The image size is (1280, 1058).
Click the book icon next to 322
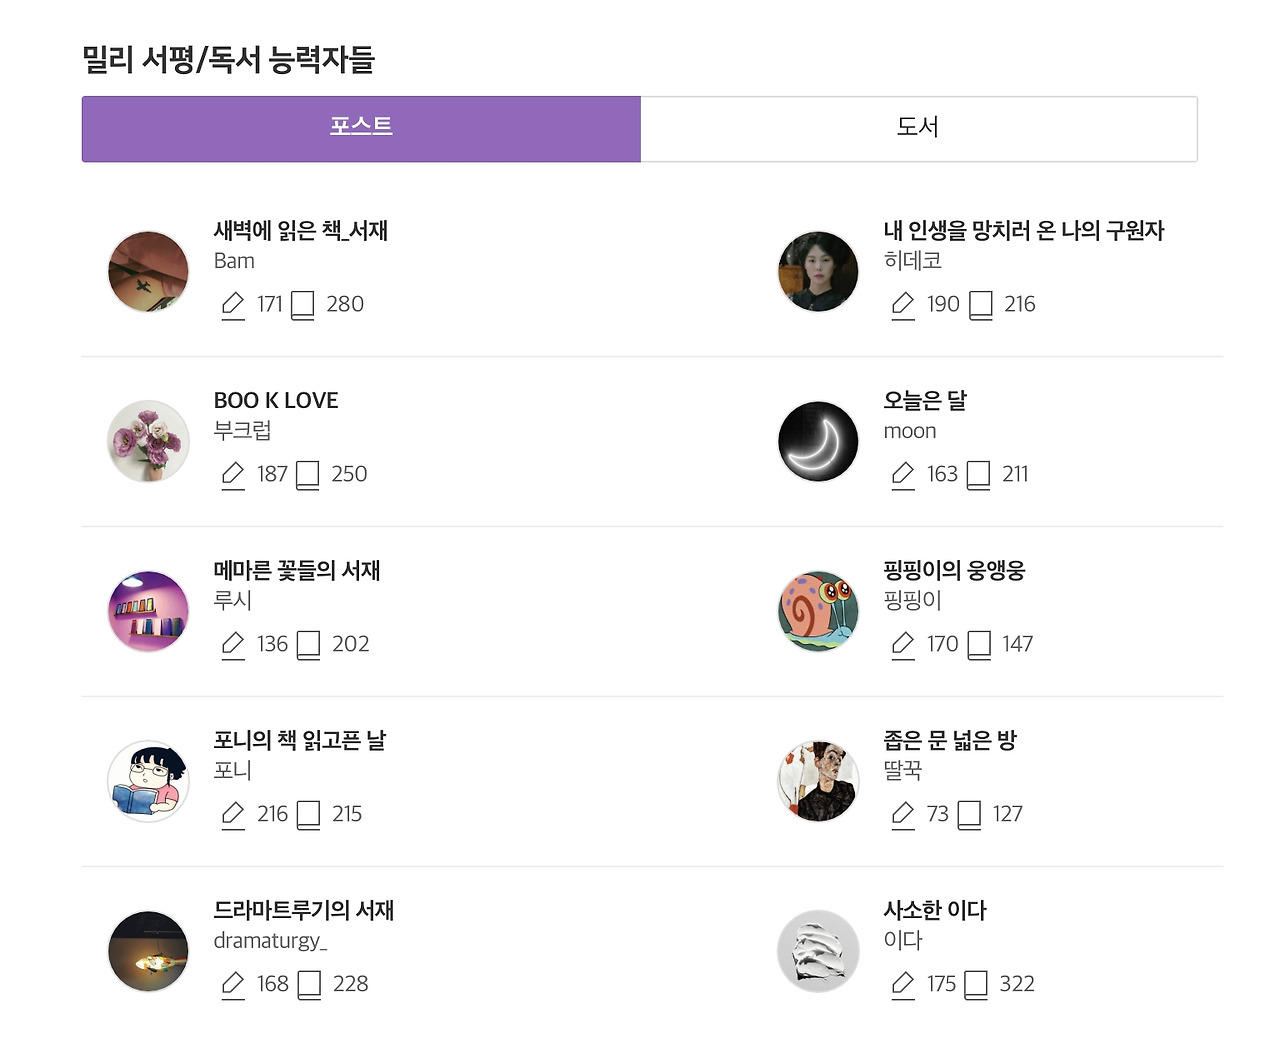(x=976, y=985)
